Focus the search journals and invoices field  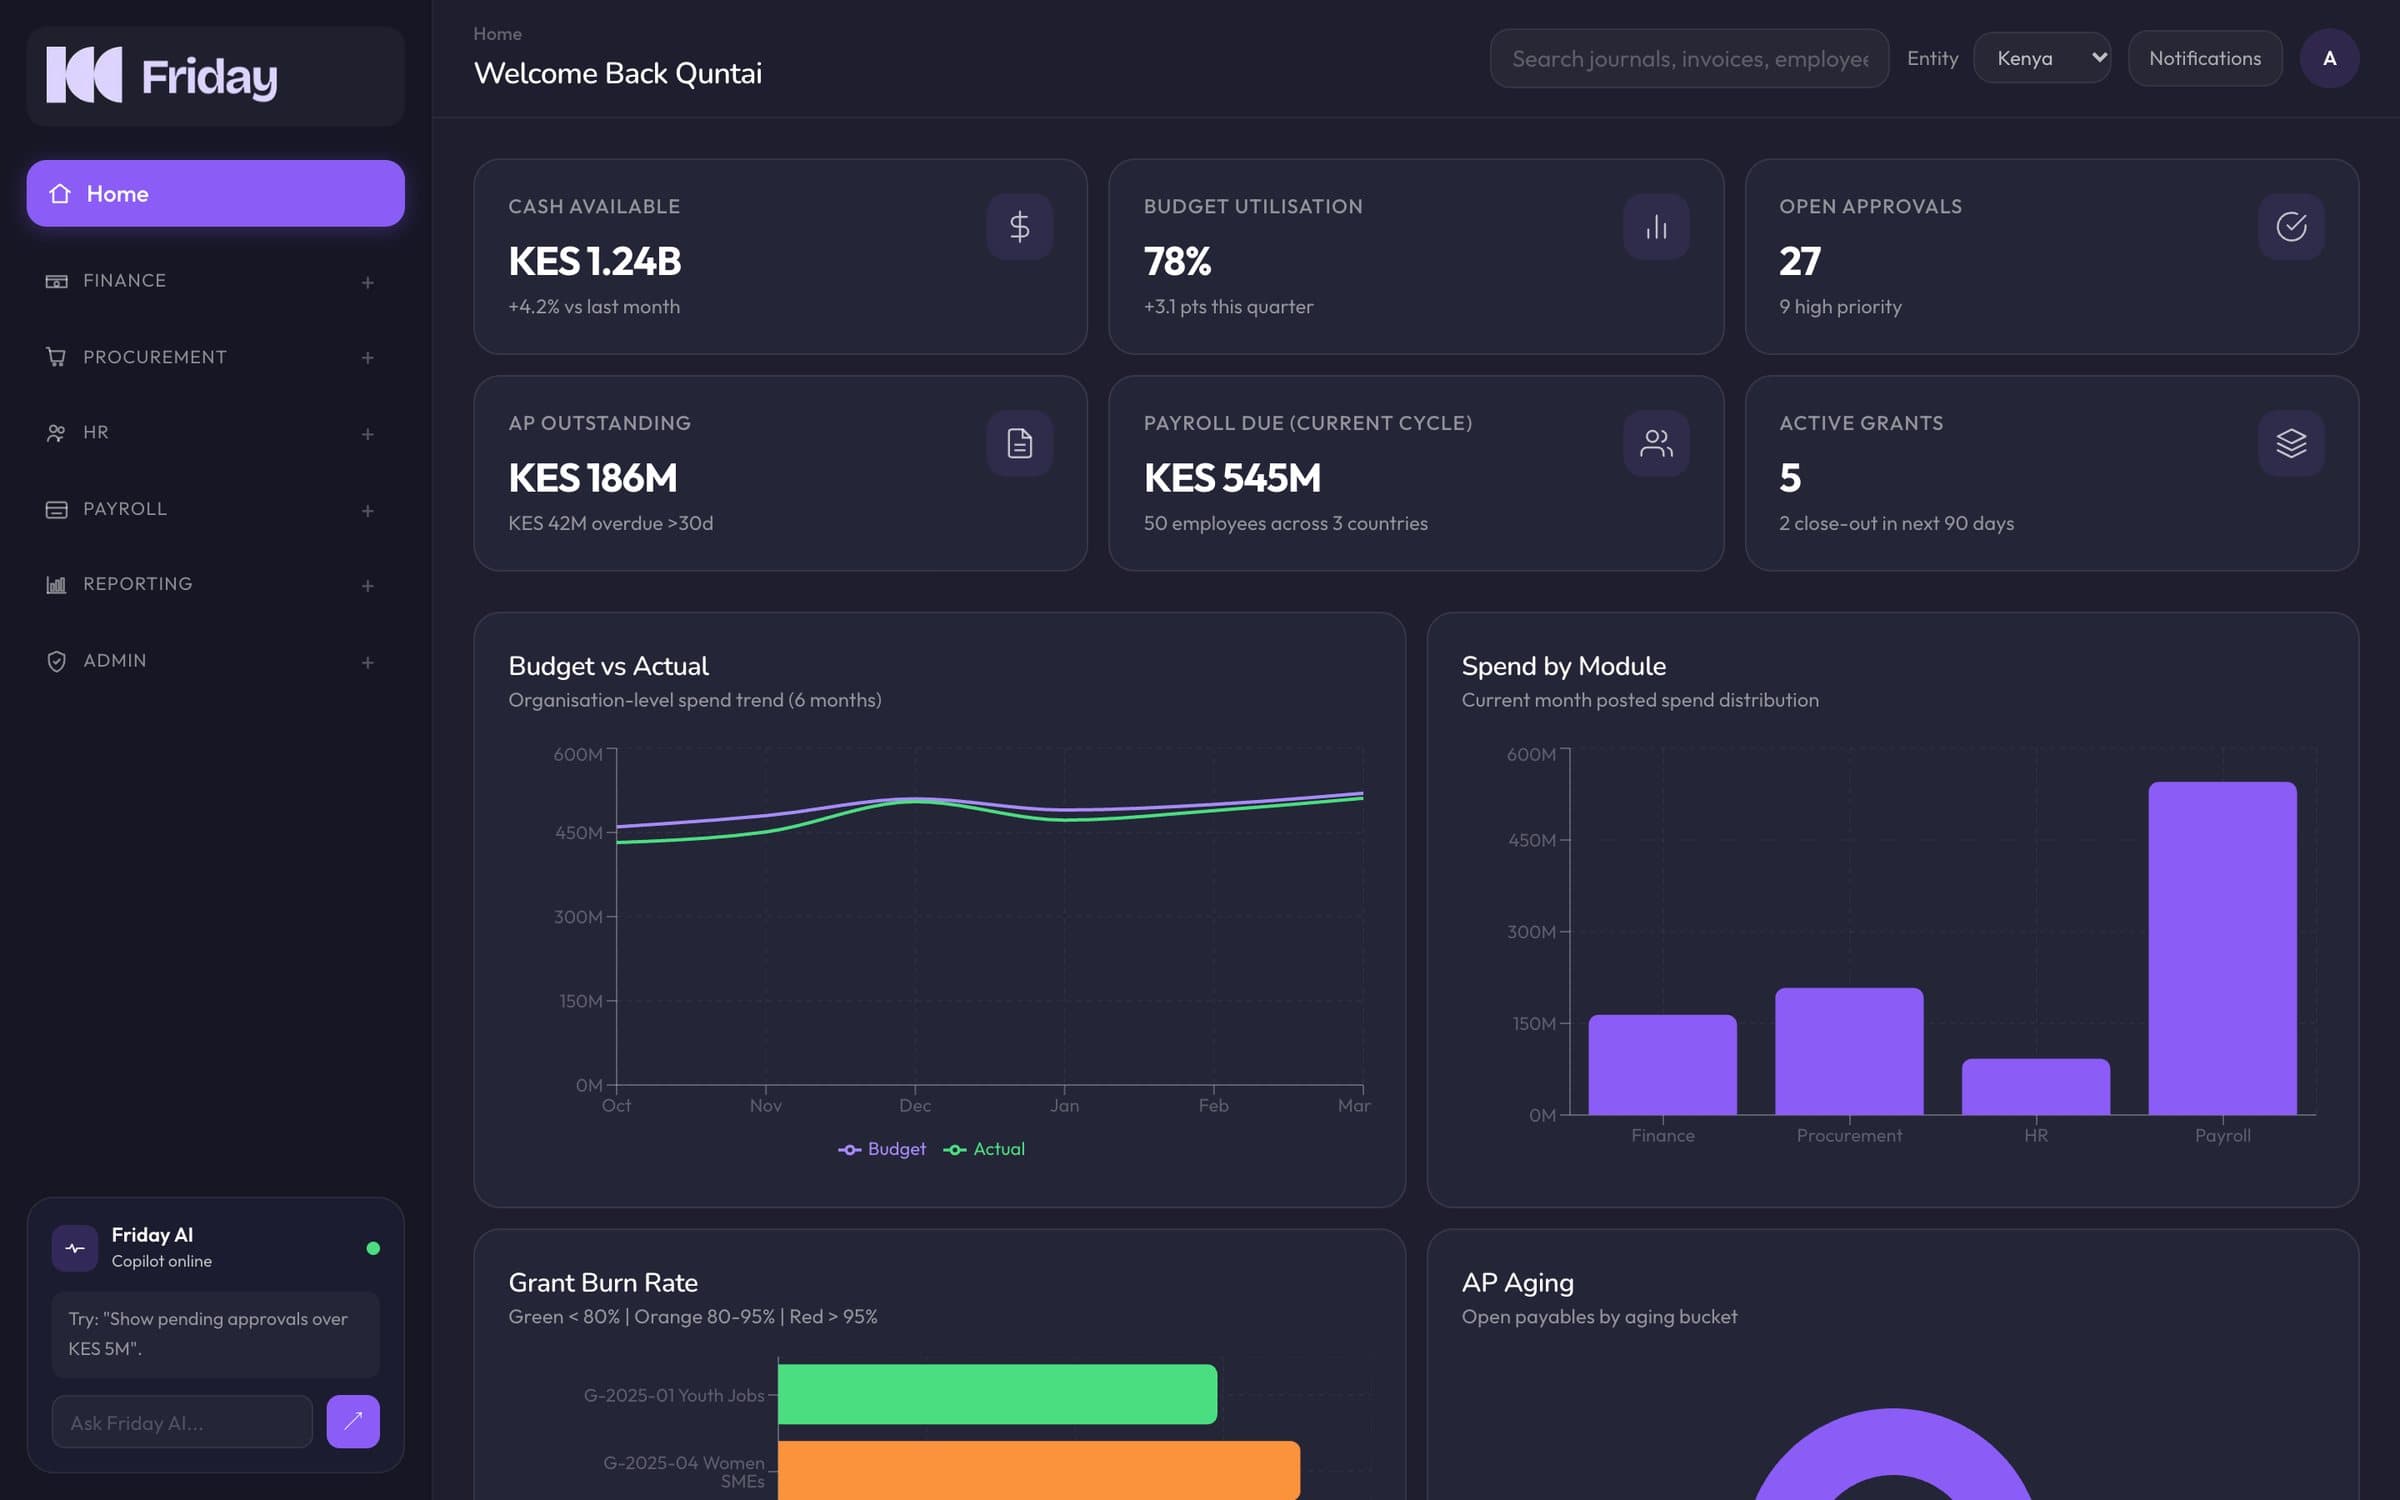(1689, 58)
